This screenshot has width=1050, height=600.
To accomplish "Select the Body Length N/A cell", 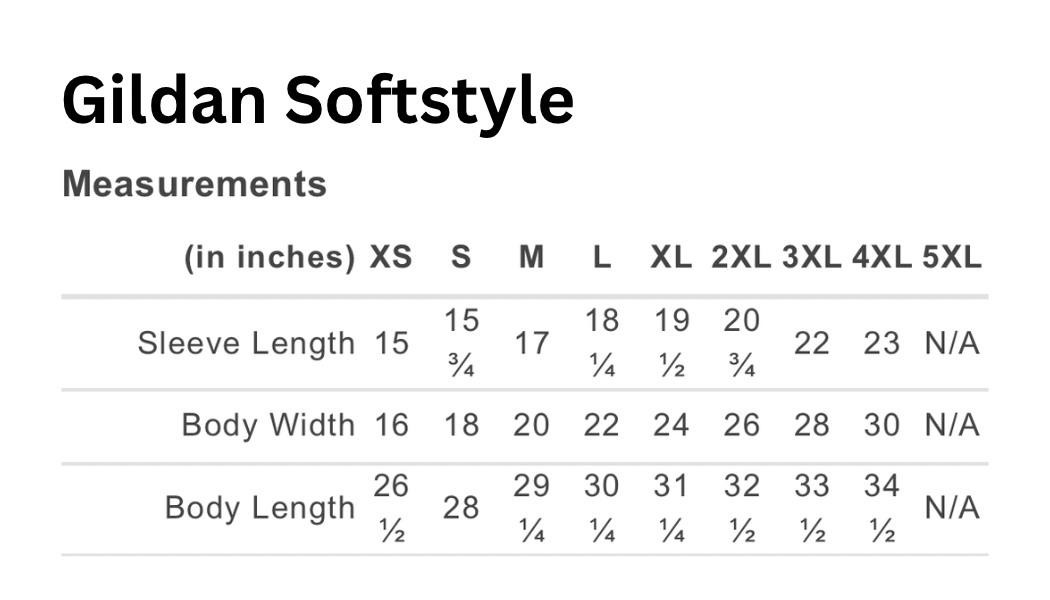I will pos(951,508).
